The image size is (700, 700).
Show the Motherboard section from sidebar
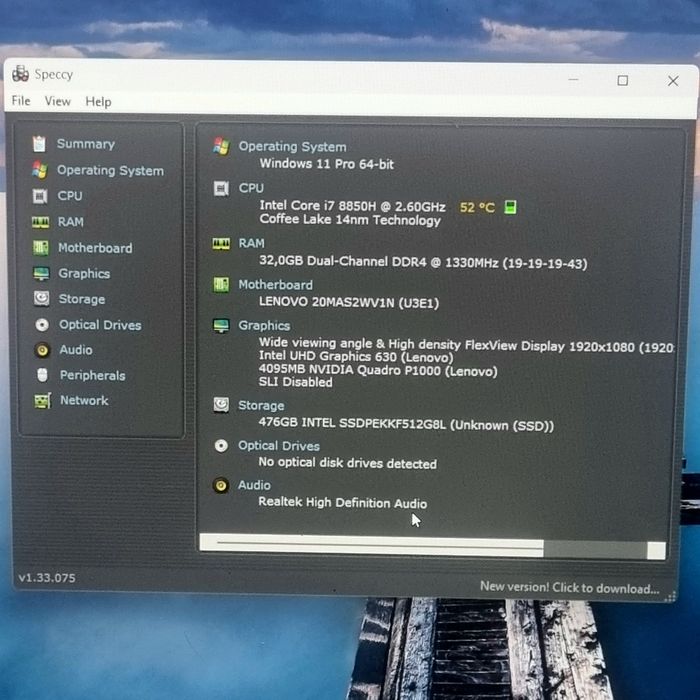pyautogui.click(x=95, y=248)
